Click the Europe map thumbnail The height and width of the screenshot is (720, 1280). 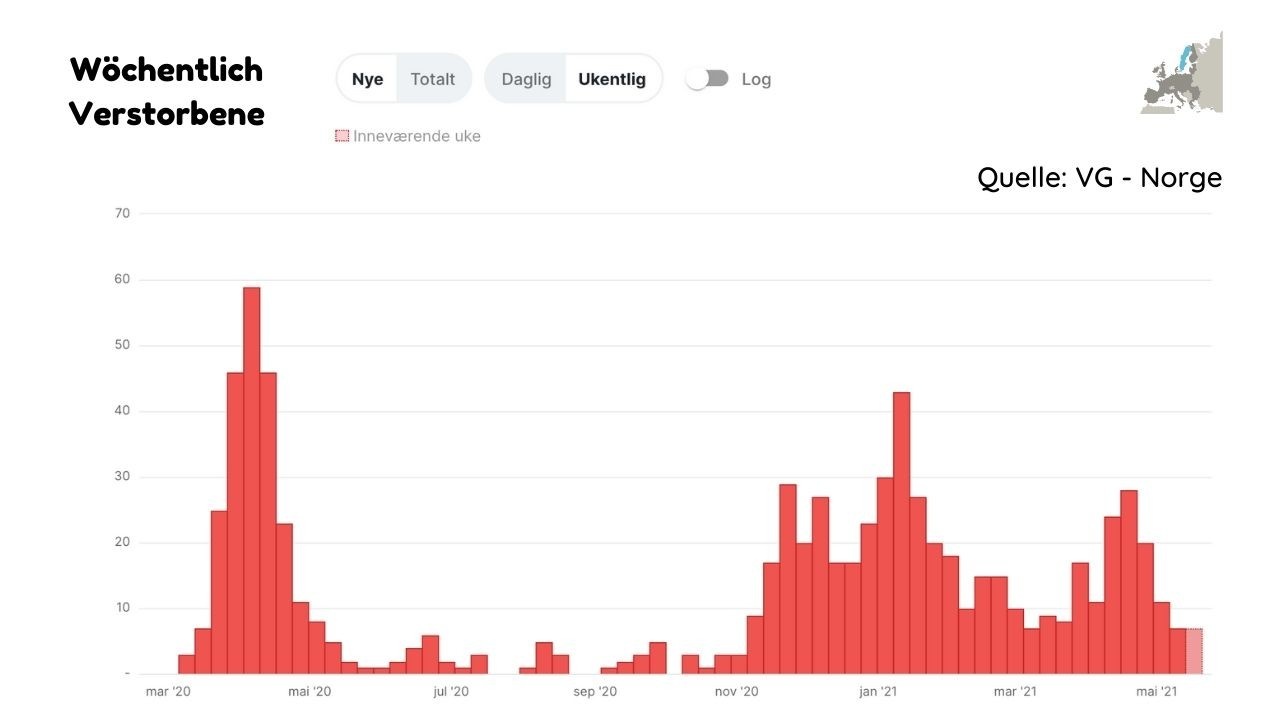pyautogui.click(x=1182, y=72)
